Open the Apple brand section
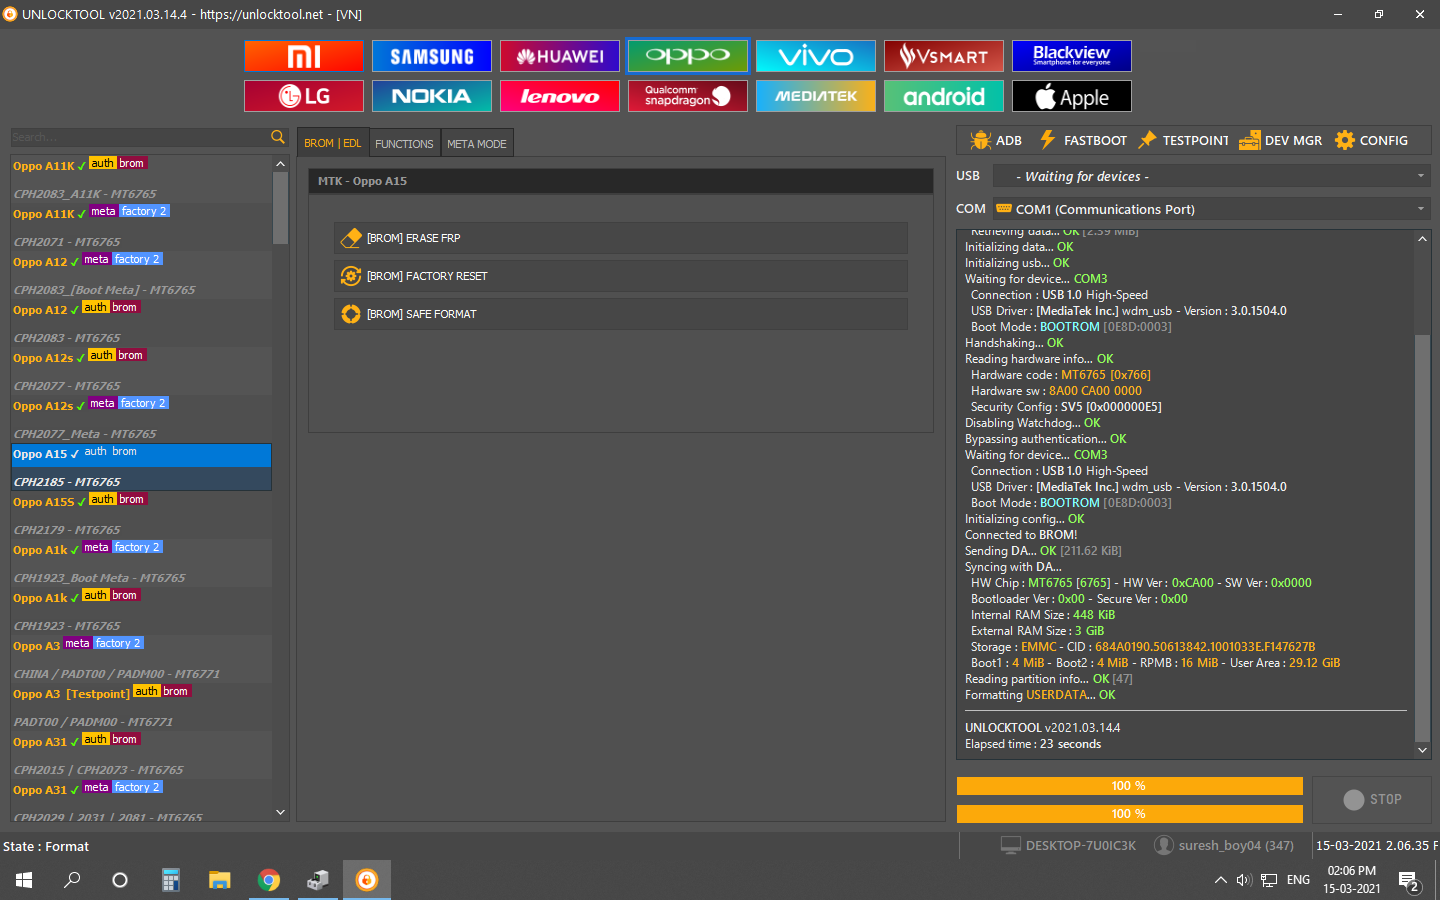This screenshot has width=1440, height=900. tap(1072, 96)
